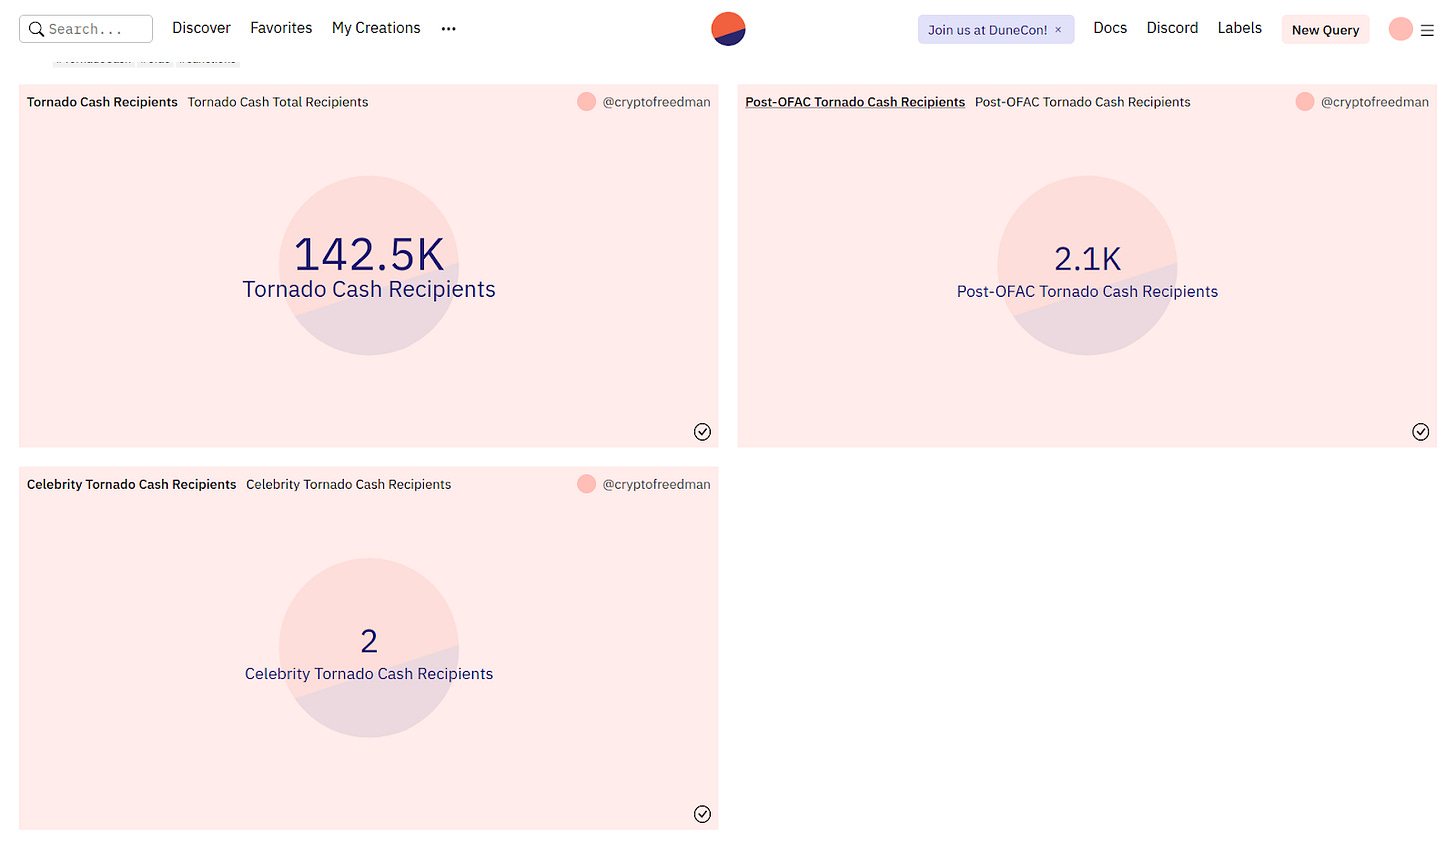The width and height of the screenshot is (1456, 843).
Task: Click the avatar beside @cryptofreedman on the Post-OFAC card
Action: click(x=1304, y=102)
